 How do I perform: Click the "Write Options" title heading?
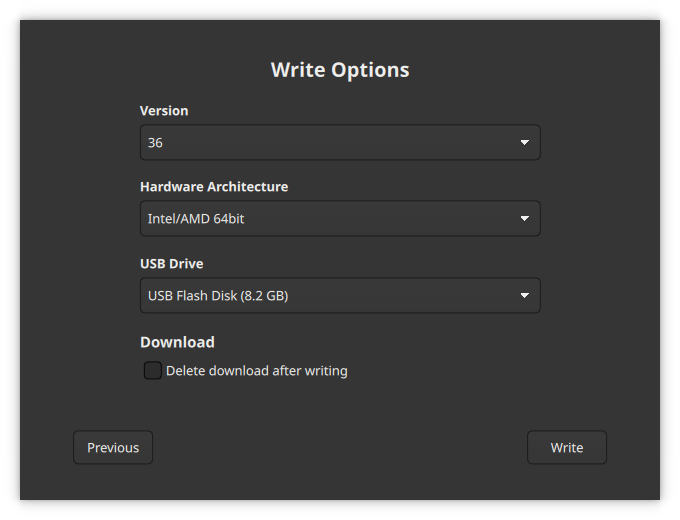click(340, 70)
